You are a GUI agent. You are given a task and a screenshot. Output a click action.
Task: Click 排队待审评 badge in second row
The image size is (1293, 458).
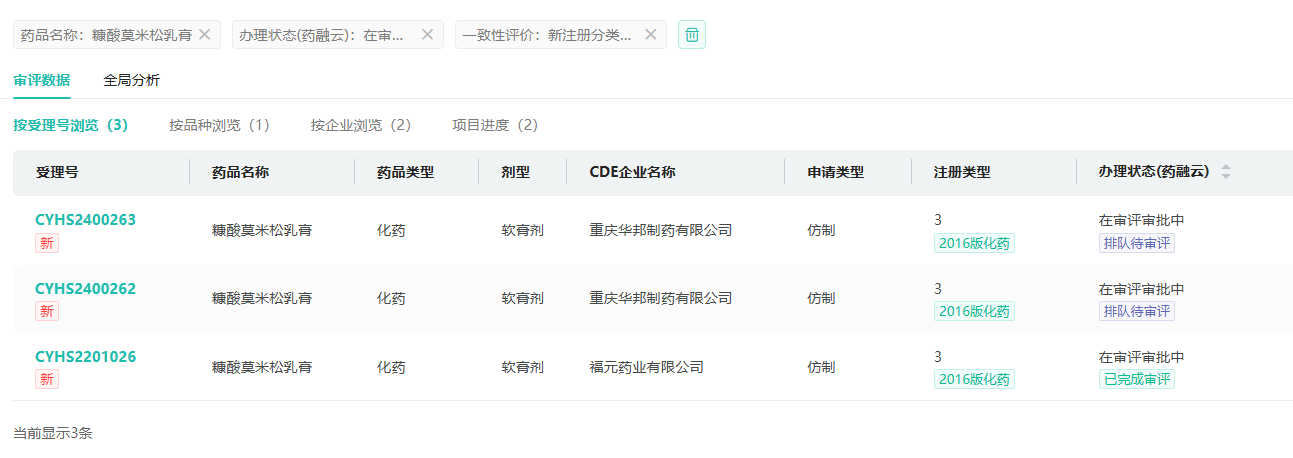(1137, 311)
